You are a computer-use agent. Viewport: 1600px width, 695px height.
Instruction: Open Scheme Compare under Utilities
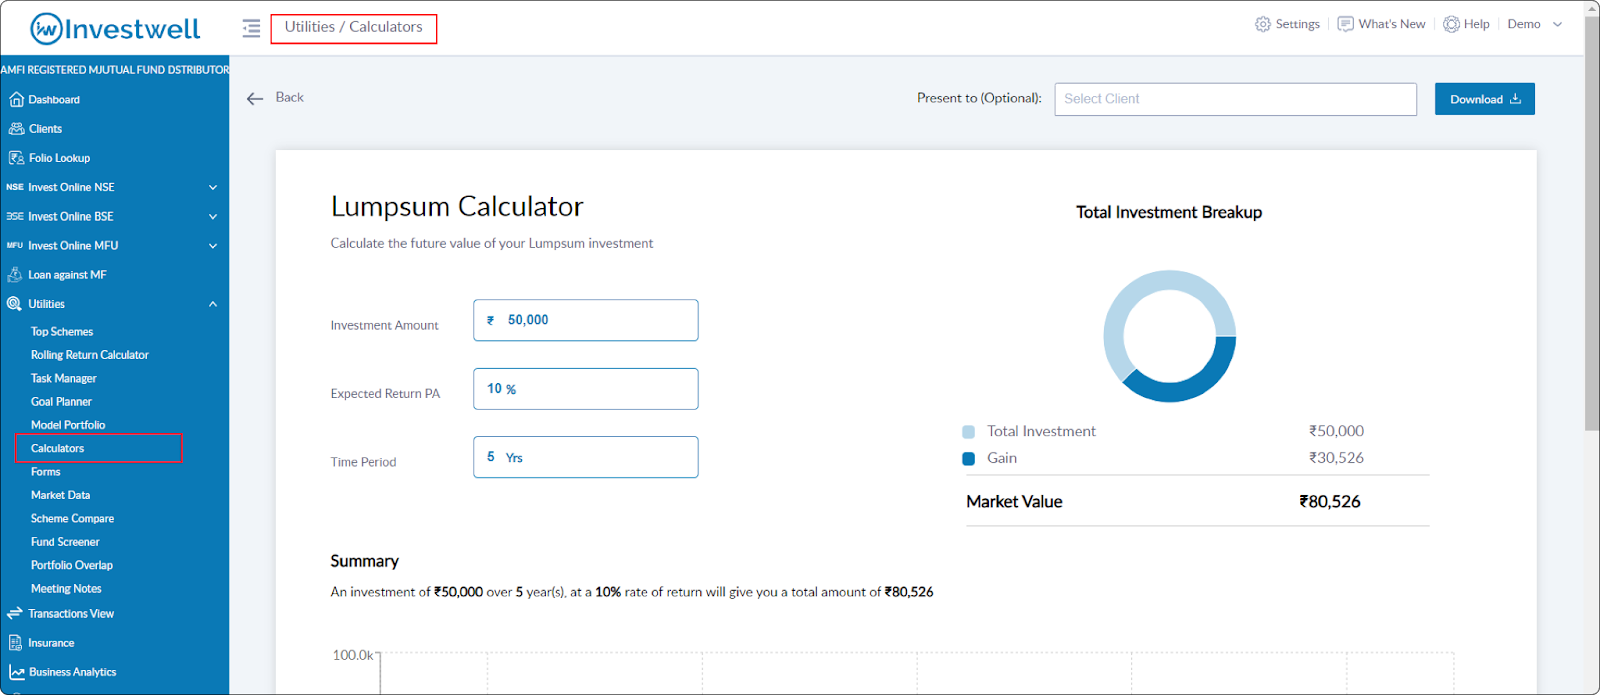(72, 518)
